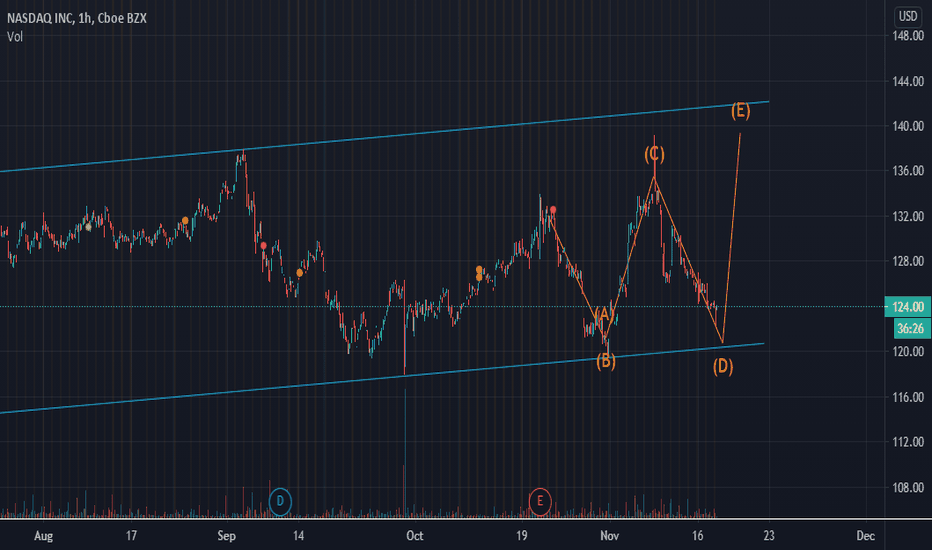Click the red earnings E marker
The image size is (932, 550).
click(540, 501)
